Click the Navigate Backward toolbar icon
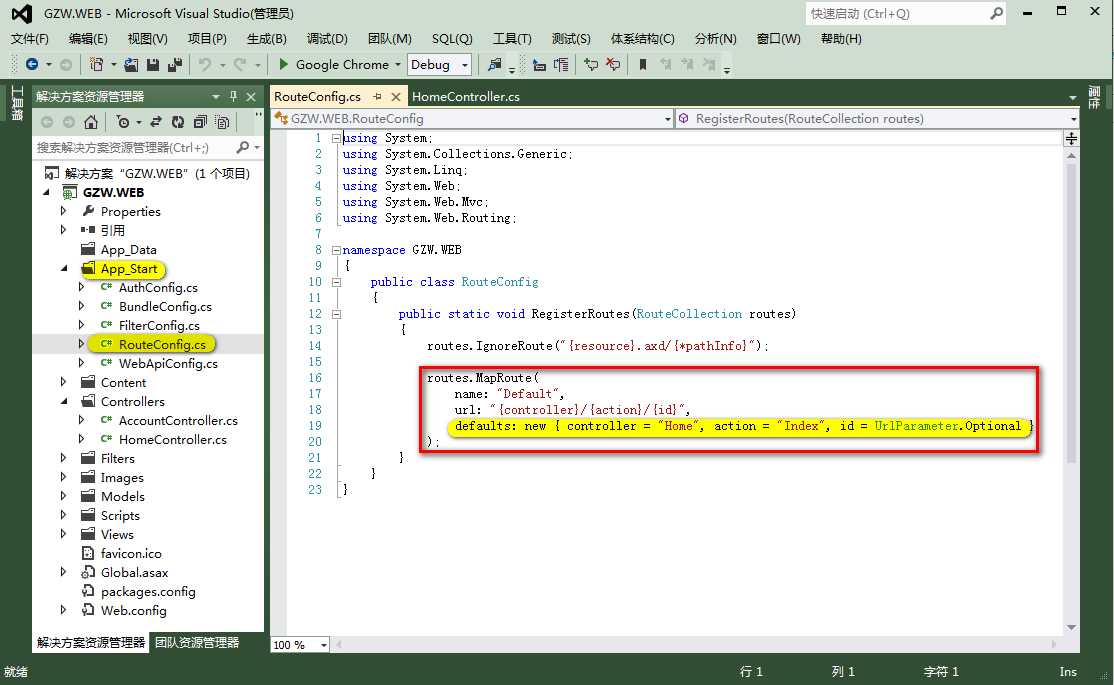The height and width of the screenshot is (685, 1114). [x=32, y=65]
